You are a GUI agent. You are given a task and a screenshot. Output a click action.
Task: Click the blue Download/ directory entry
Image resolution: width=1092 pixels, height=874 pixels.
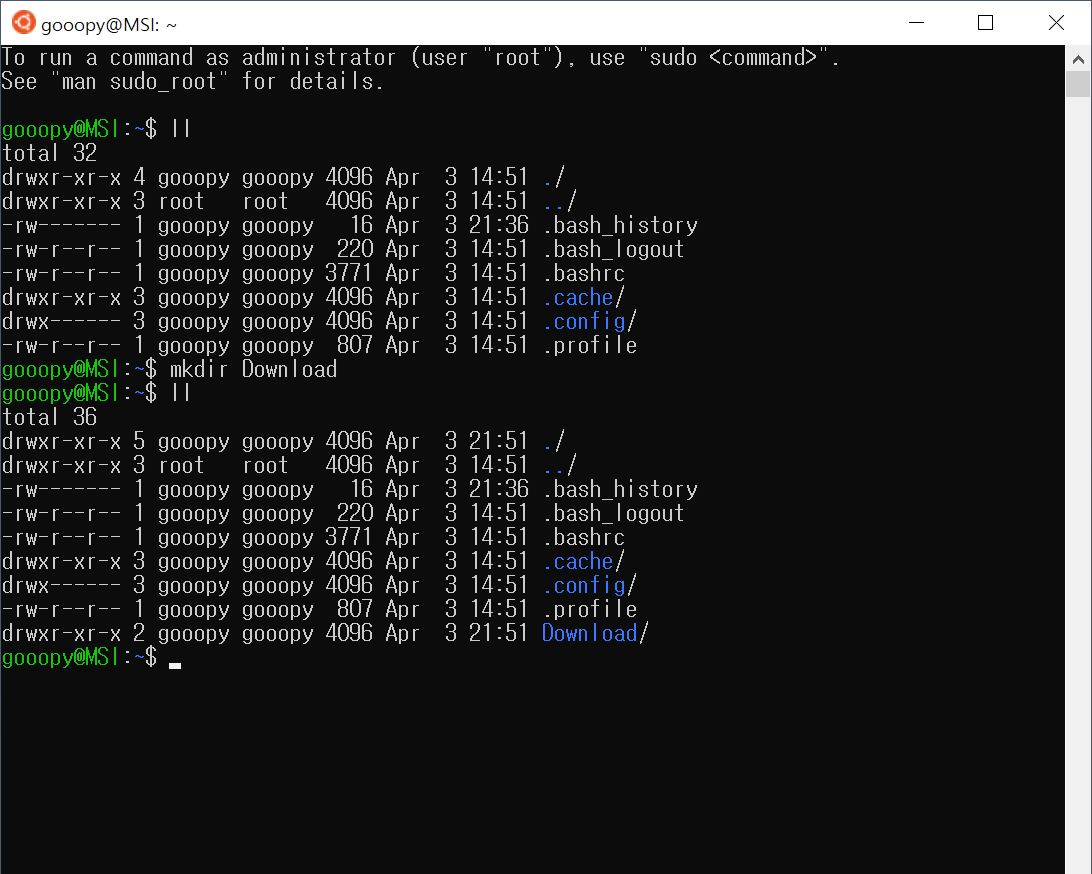595,633
